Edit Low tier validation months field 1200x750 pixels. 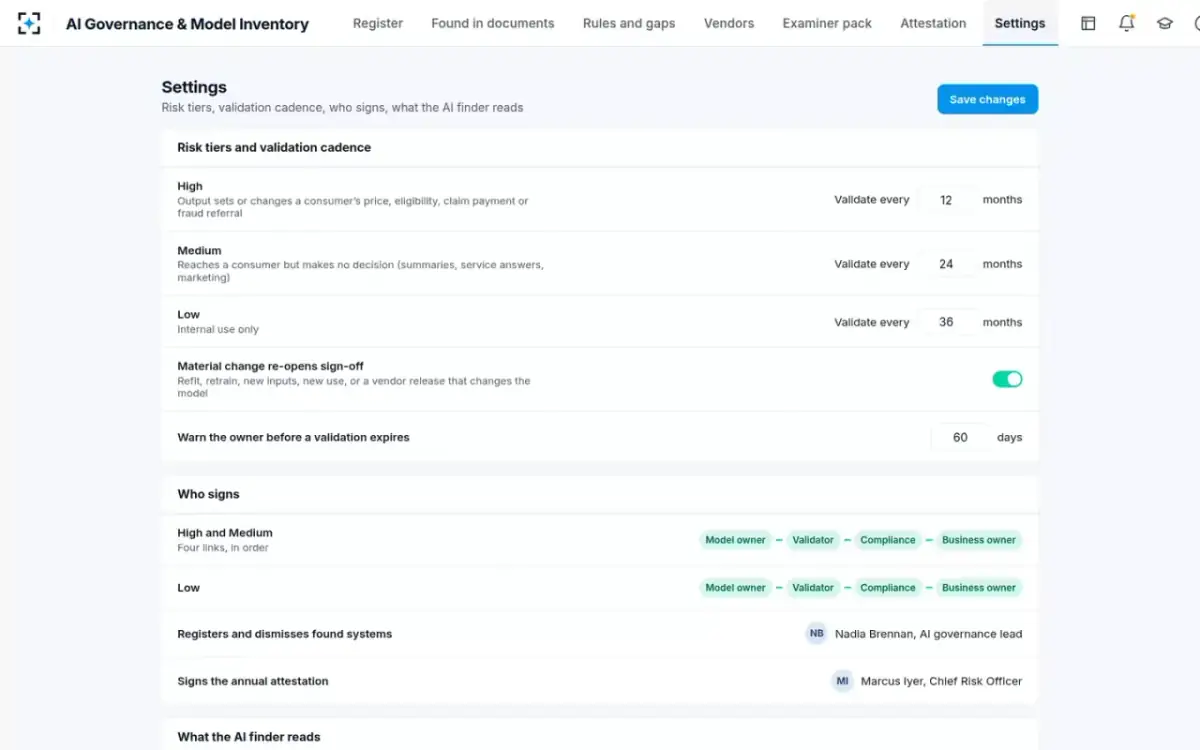click(946, 322)
